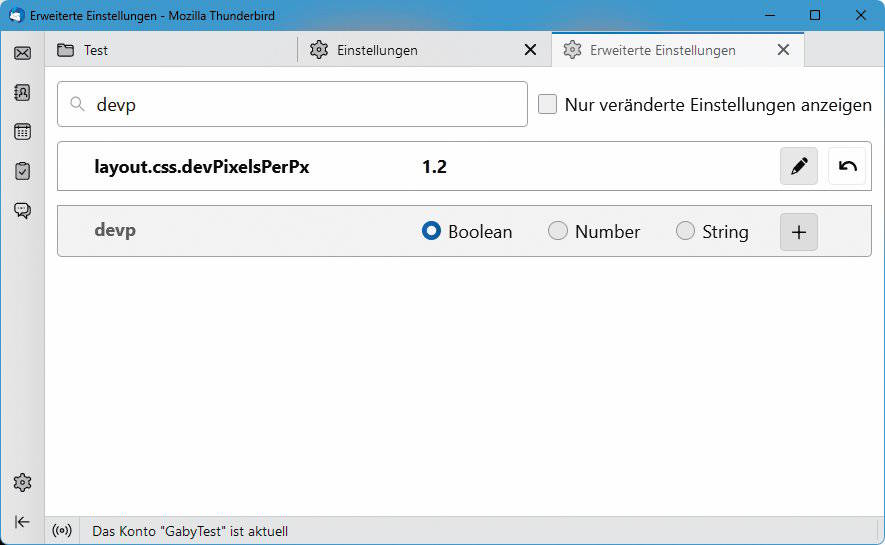
Task: Collapse the spaces toolbar with arrow icon
Action: (x=22, y=522)
